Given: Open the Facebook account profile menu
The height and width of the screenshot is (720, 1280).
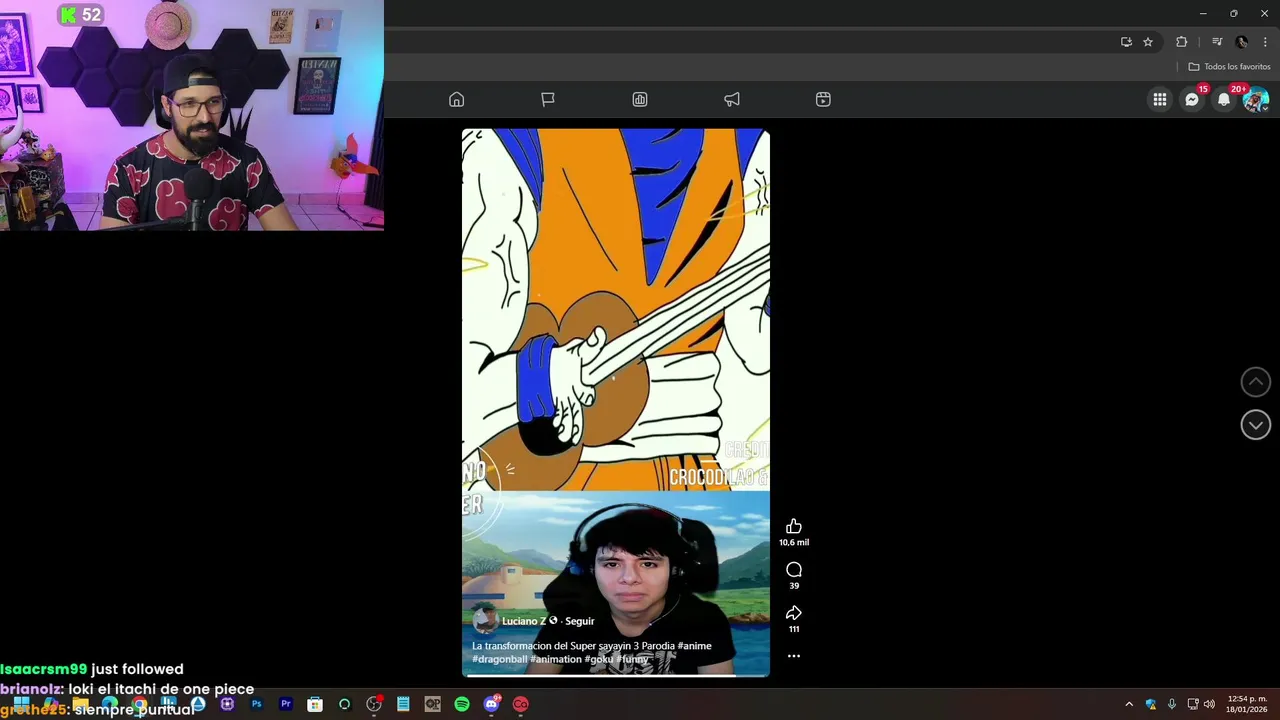Looking at the screenshot, I should (1256, 99).
